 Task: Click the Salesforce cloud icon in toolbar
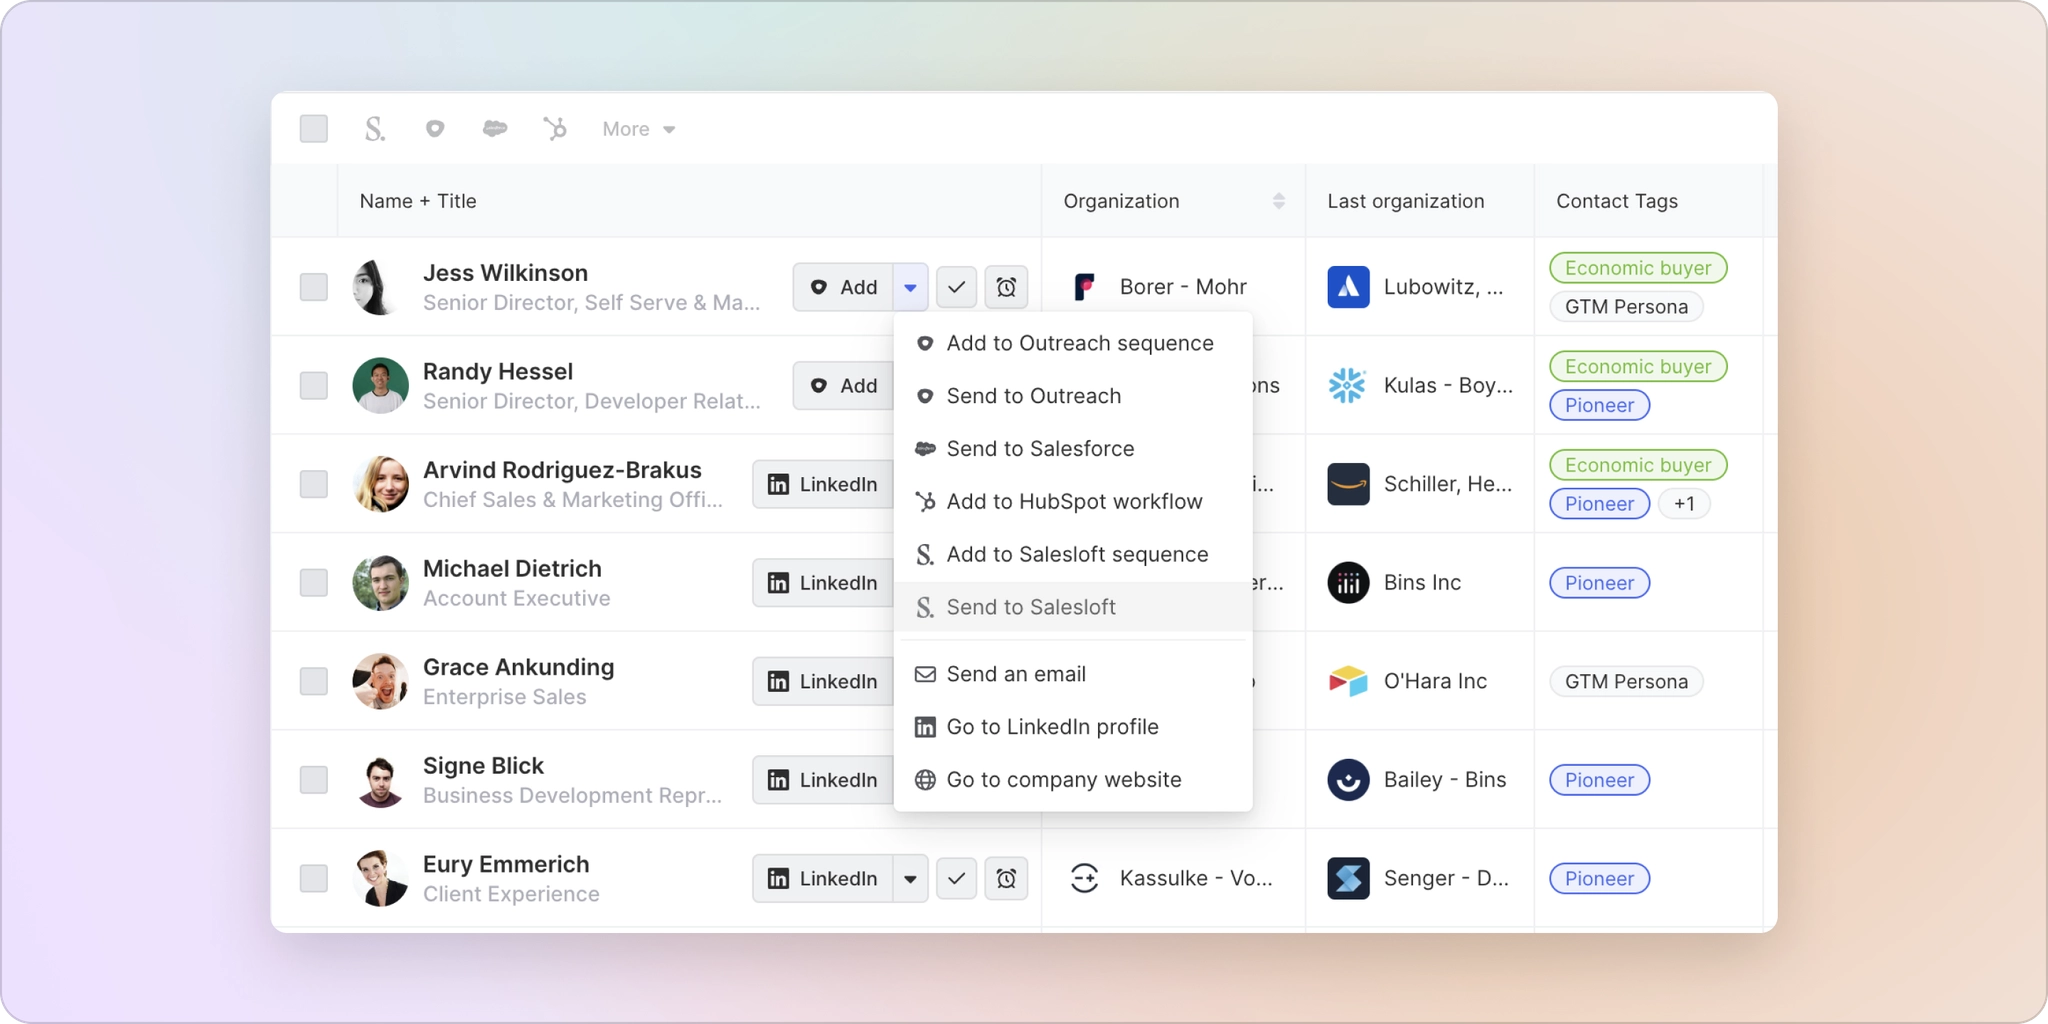point(495,129)
